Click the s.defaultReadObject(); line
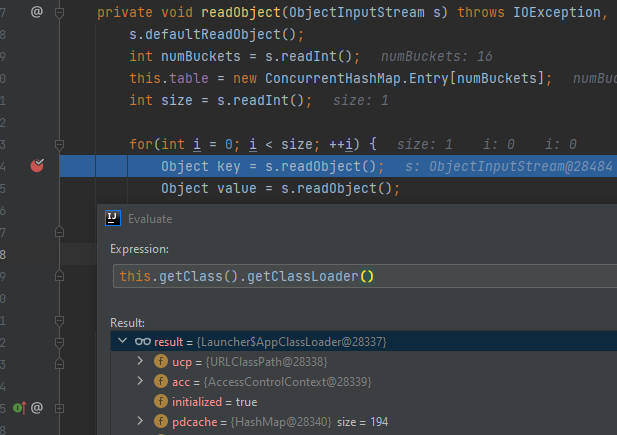 coord(216,35)
